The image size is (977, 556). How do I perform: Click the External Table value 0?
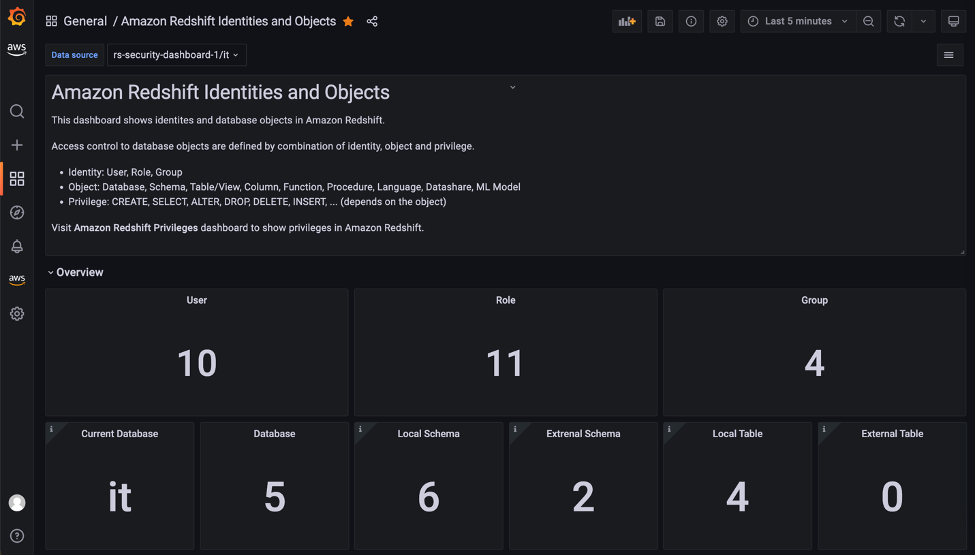(892, 497)
